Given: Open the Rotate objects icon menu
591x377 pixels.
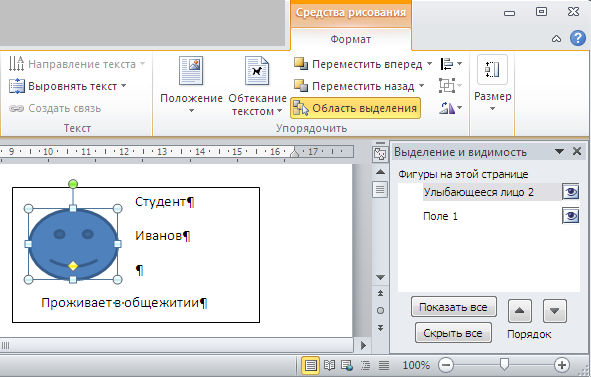Looking at the screenshot, I should point(451,109).
